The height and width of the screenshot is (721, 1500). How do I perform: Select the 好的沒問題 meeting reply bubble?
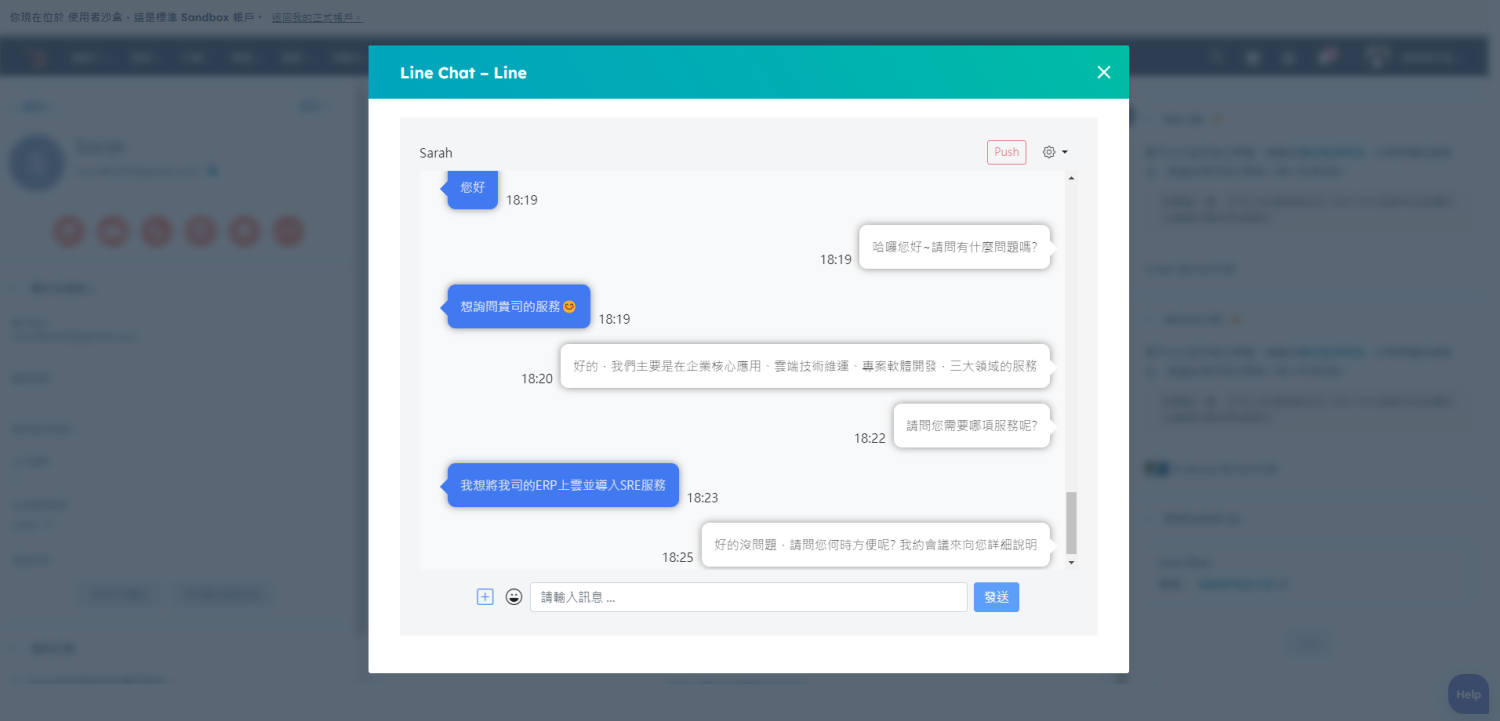[x=875, y=545]
